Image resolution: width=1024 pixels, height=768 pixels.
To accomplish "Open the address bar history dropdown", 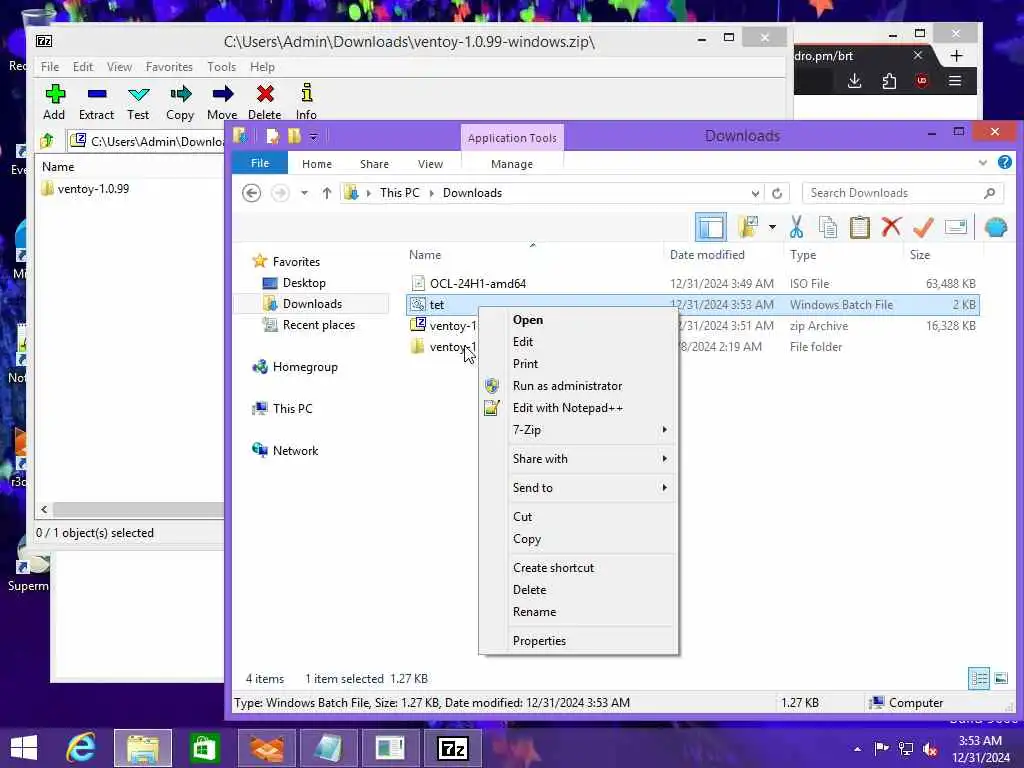I will click(x=755, y=193).
